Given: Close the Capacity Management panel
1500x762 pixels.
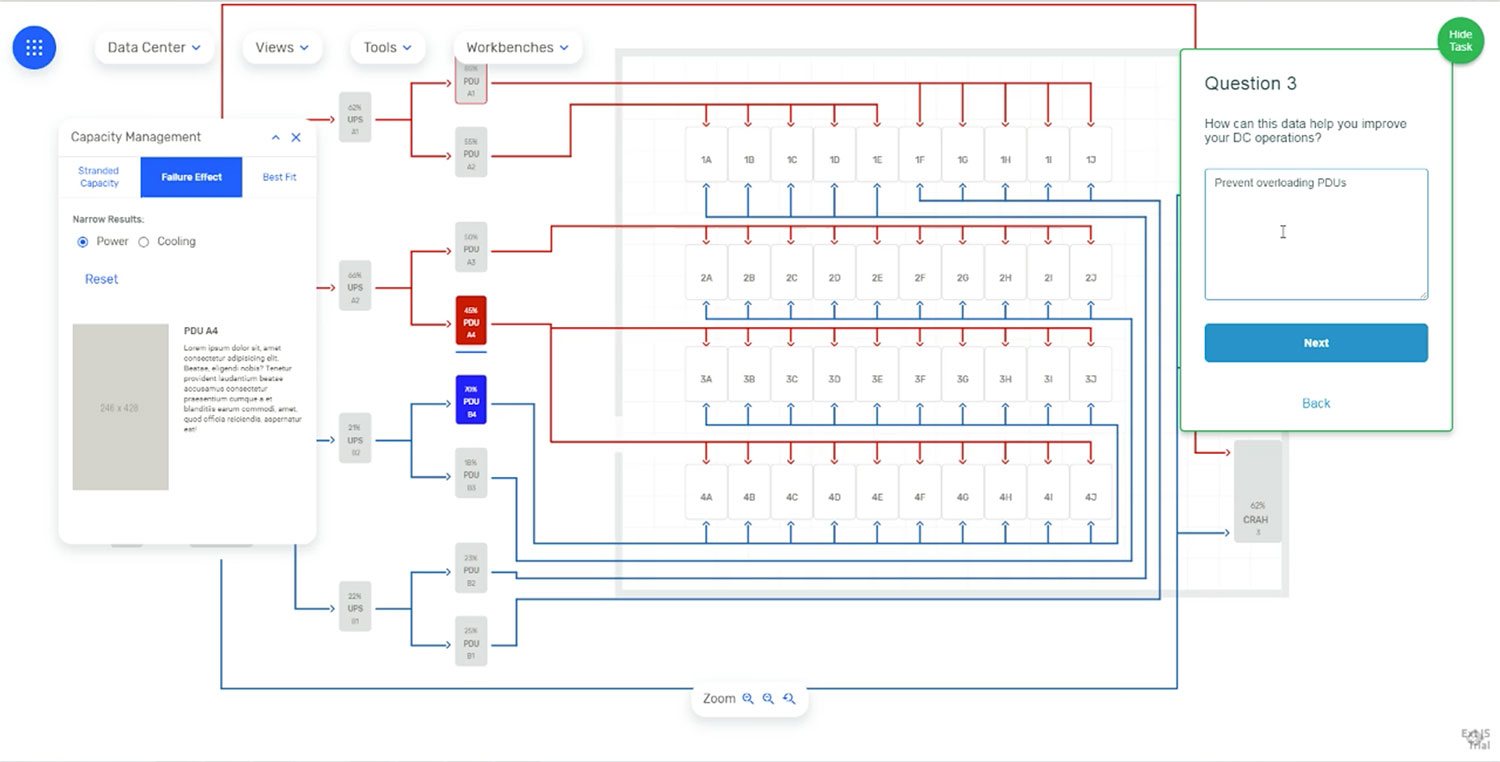Looking at the screenshot, I should 296,137.
